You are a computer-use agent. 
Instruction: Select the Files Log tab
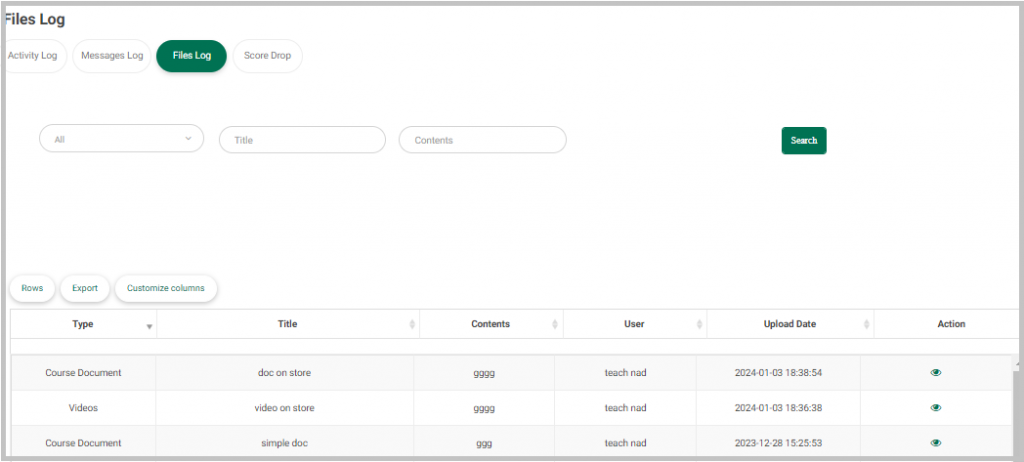tap(191, 56)
